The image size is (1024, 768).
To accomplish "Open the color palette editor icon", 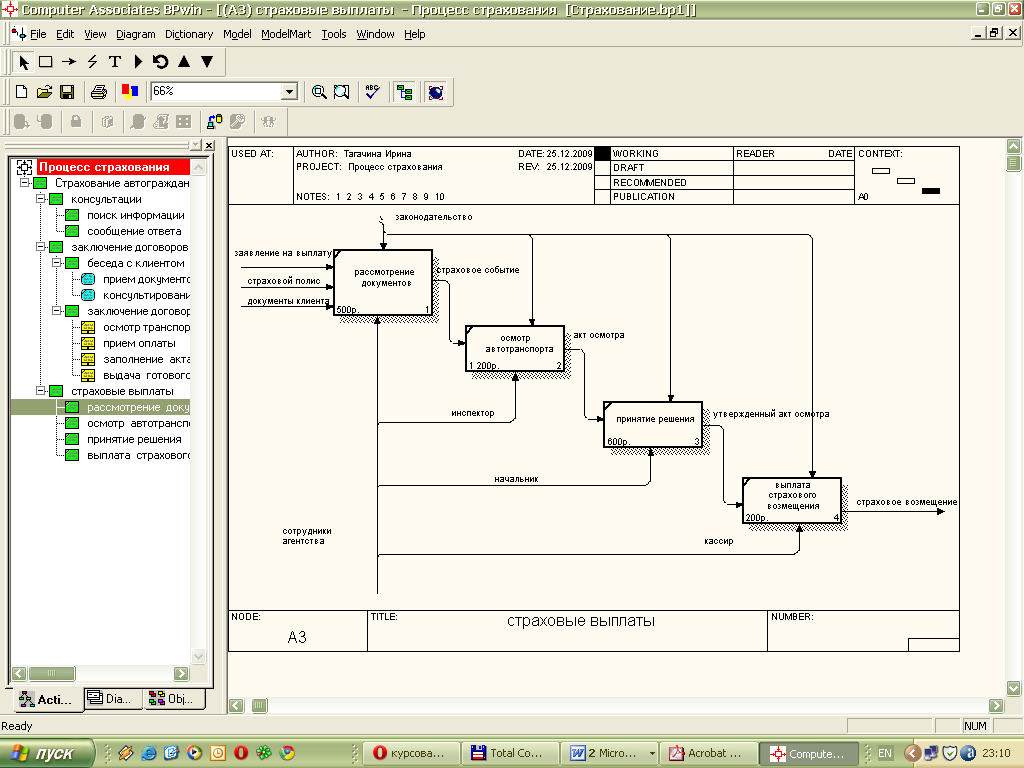I will 130,92.
